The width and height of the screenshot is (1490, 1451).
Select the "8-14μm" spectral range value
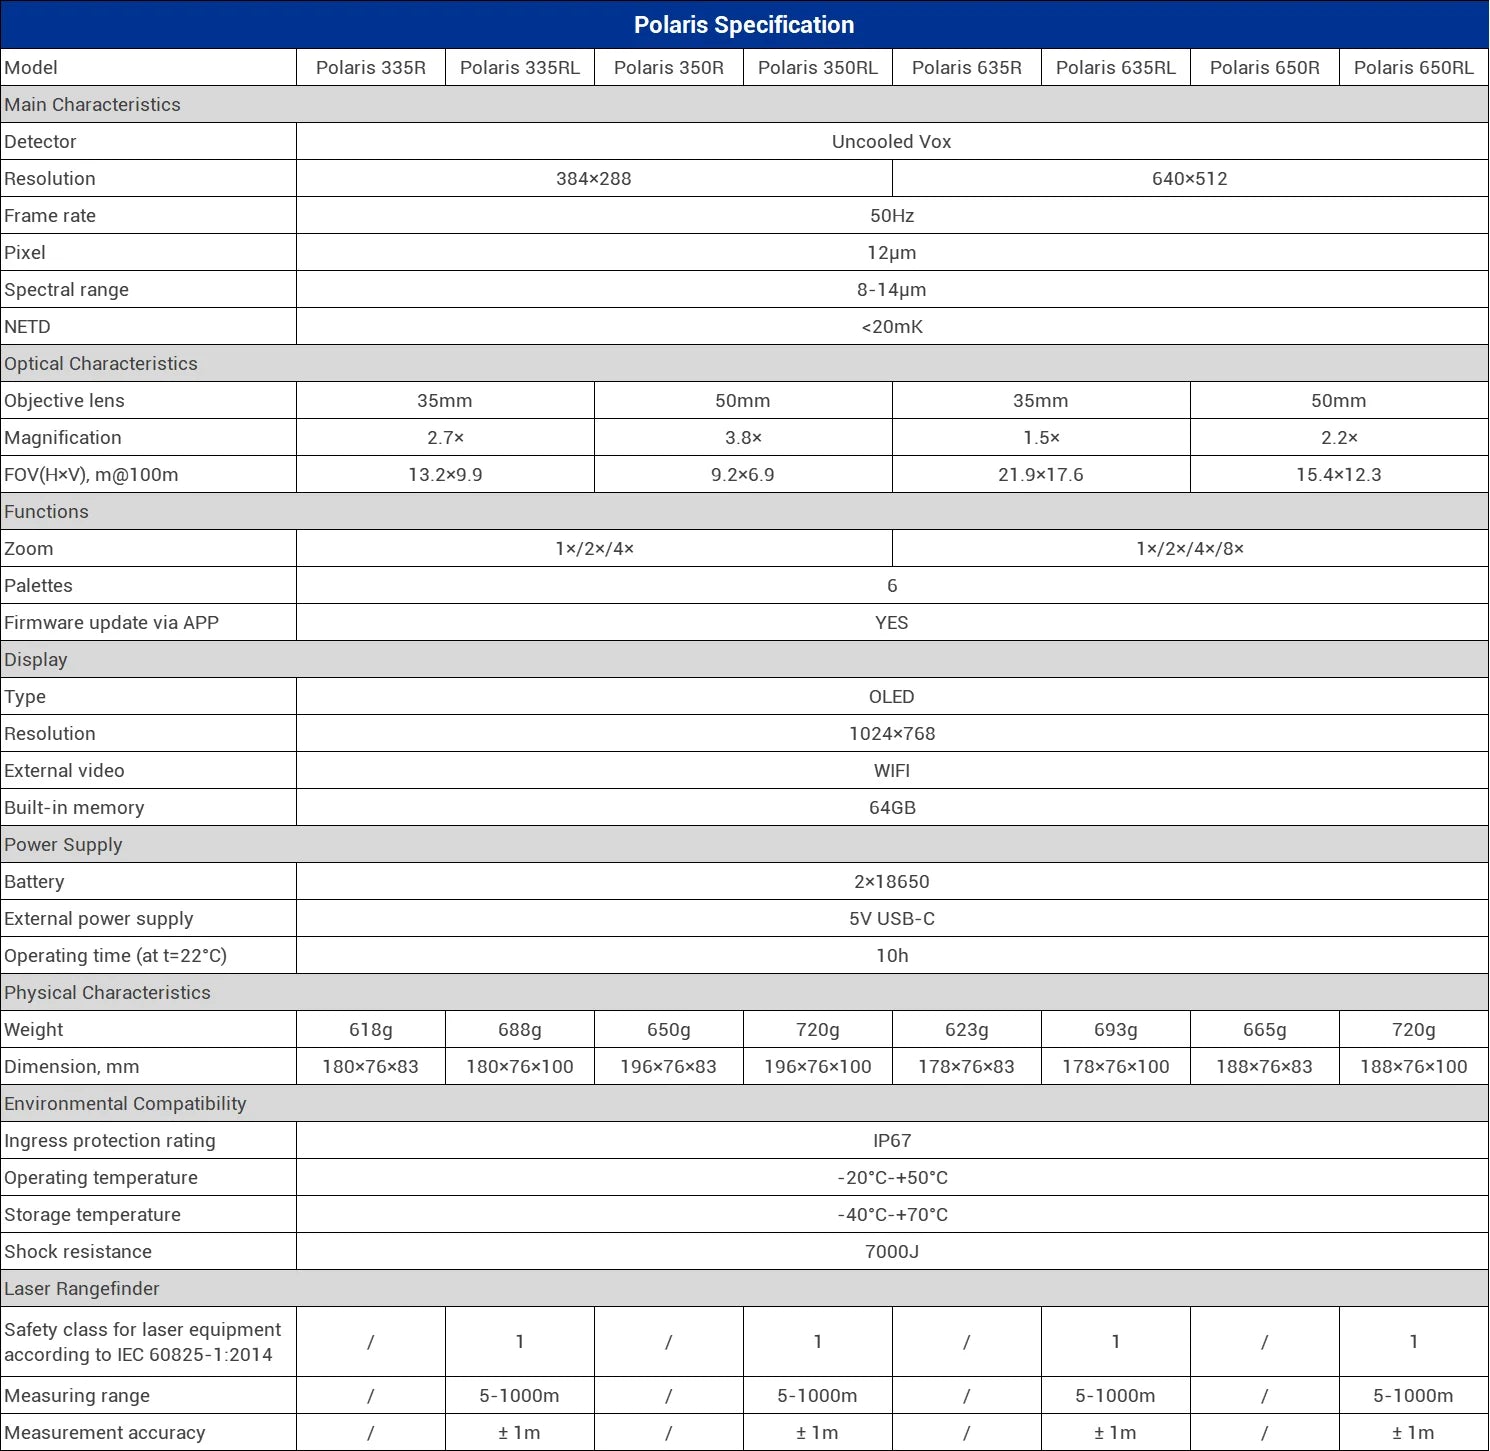(892, 289)
